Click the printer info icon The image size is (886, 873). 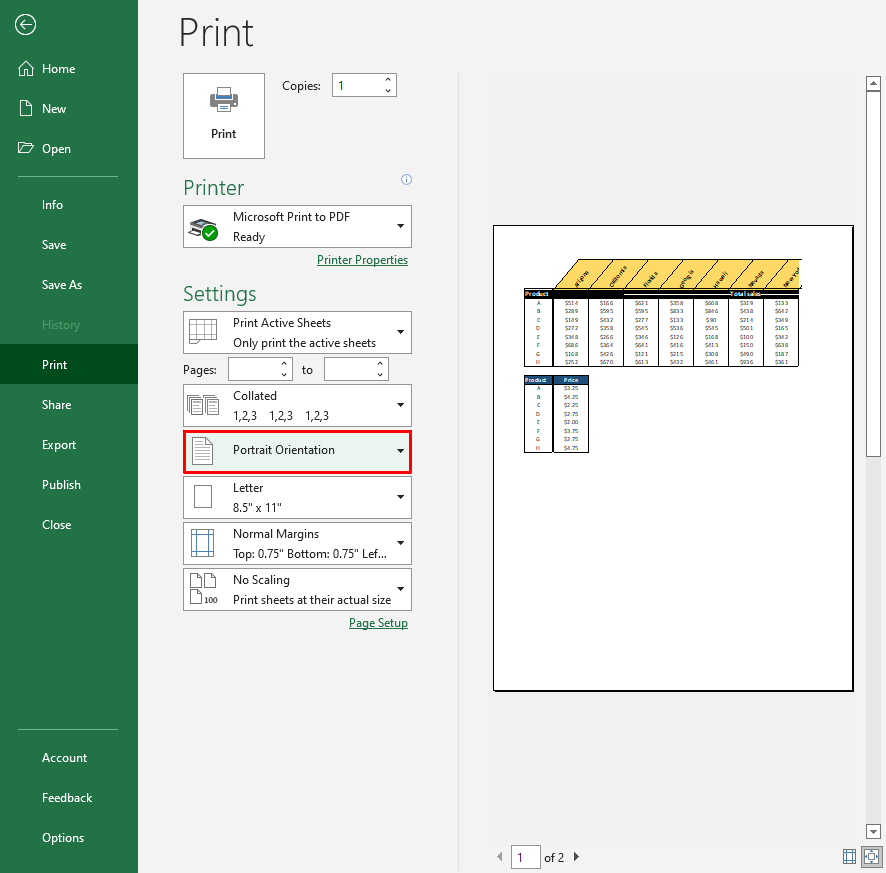point(406,180)
